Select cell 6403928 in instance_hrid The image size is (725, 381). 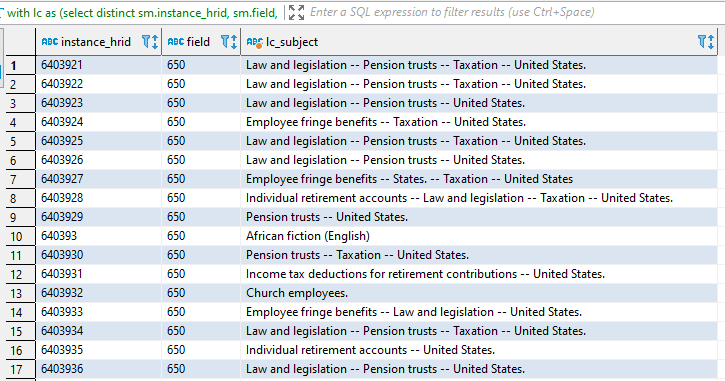coord(98,198)
